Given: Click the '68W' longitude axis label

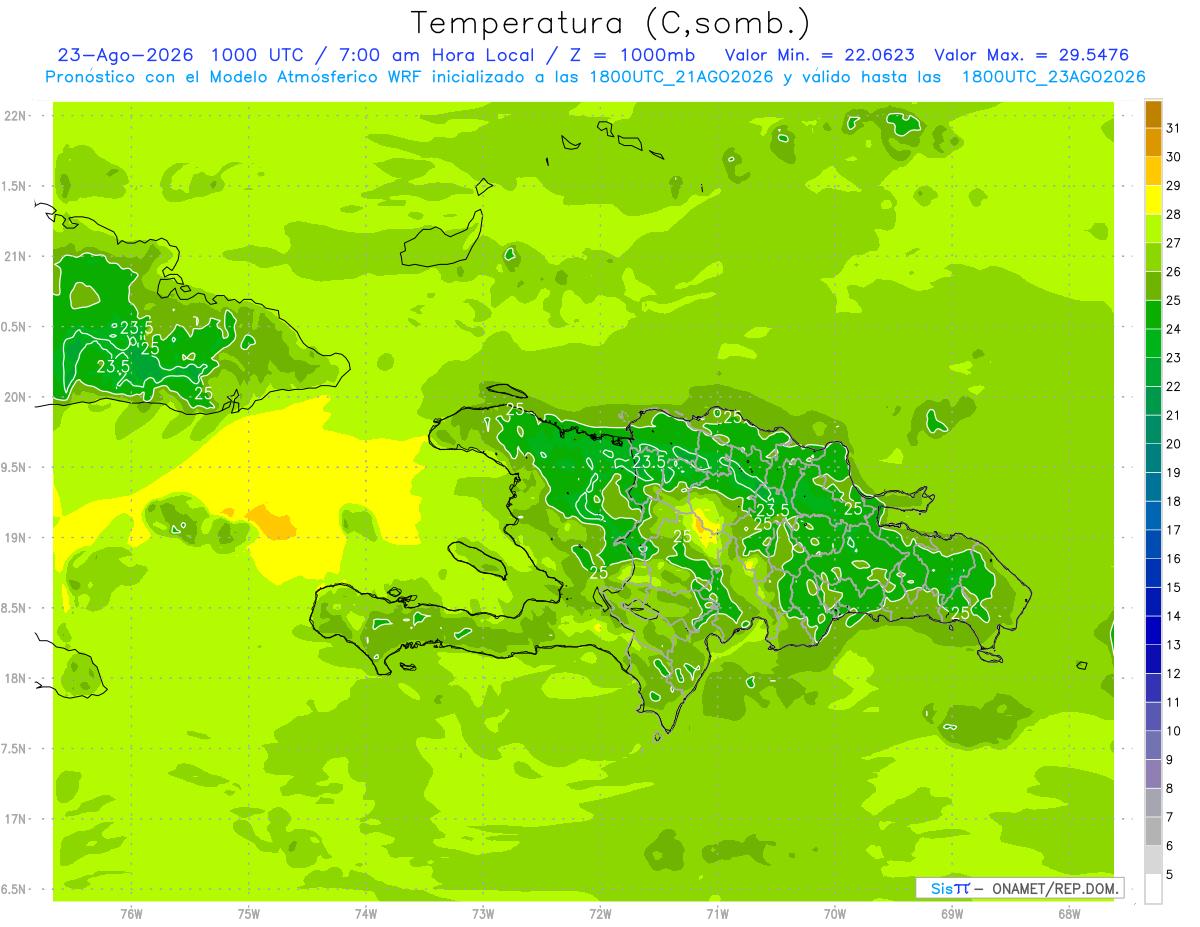Looking at the screenshot, I should [1068, 913].
